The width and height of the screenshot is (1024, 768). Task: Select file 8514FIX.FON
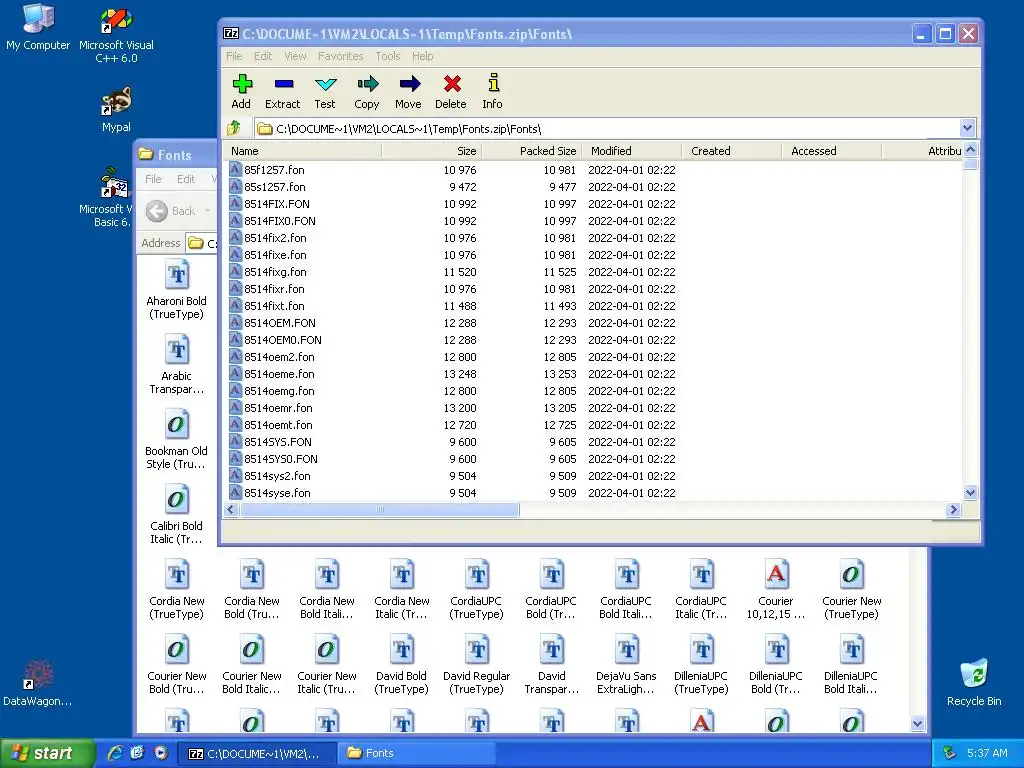[x=277, y=204]
